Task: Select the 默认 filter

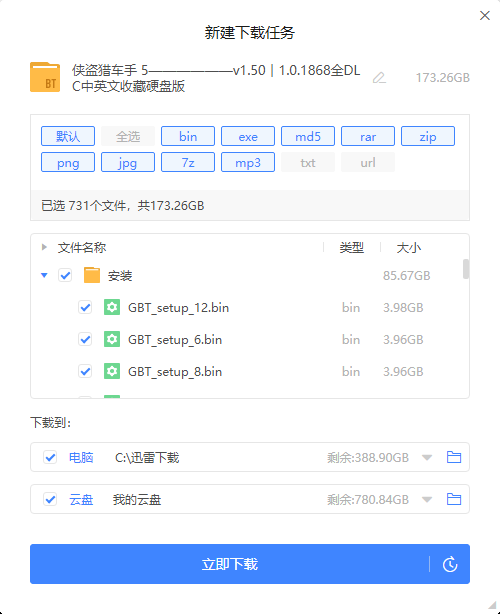Action: point(68,136)
